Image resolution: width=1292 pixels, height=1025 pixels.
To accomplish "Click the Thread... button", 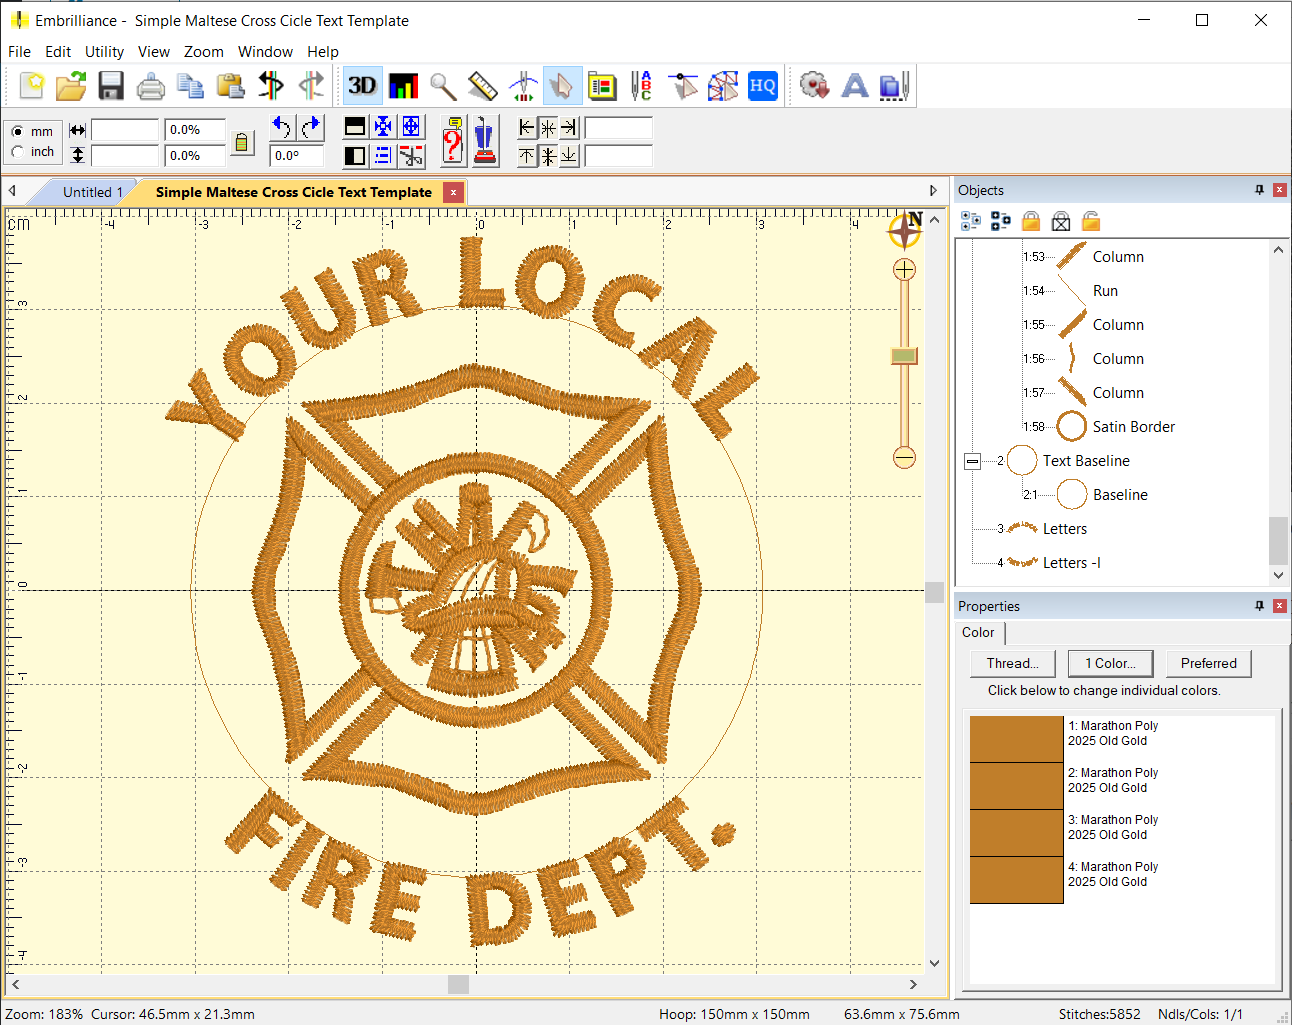I will [1012, 663].
